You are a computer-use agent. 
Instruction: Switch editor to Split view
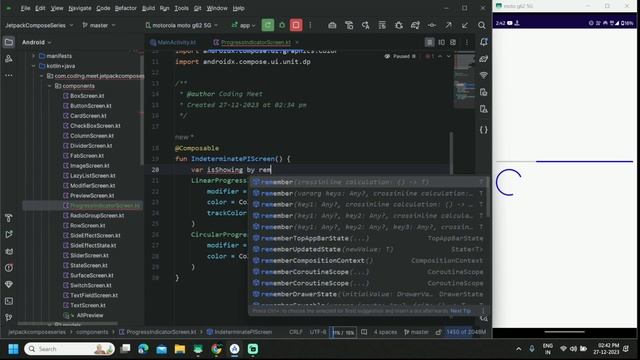tap(442, 42)
